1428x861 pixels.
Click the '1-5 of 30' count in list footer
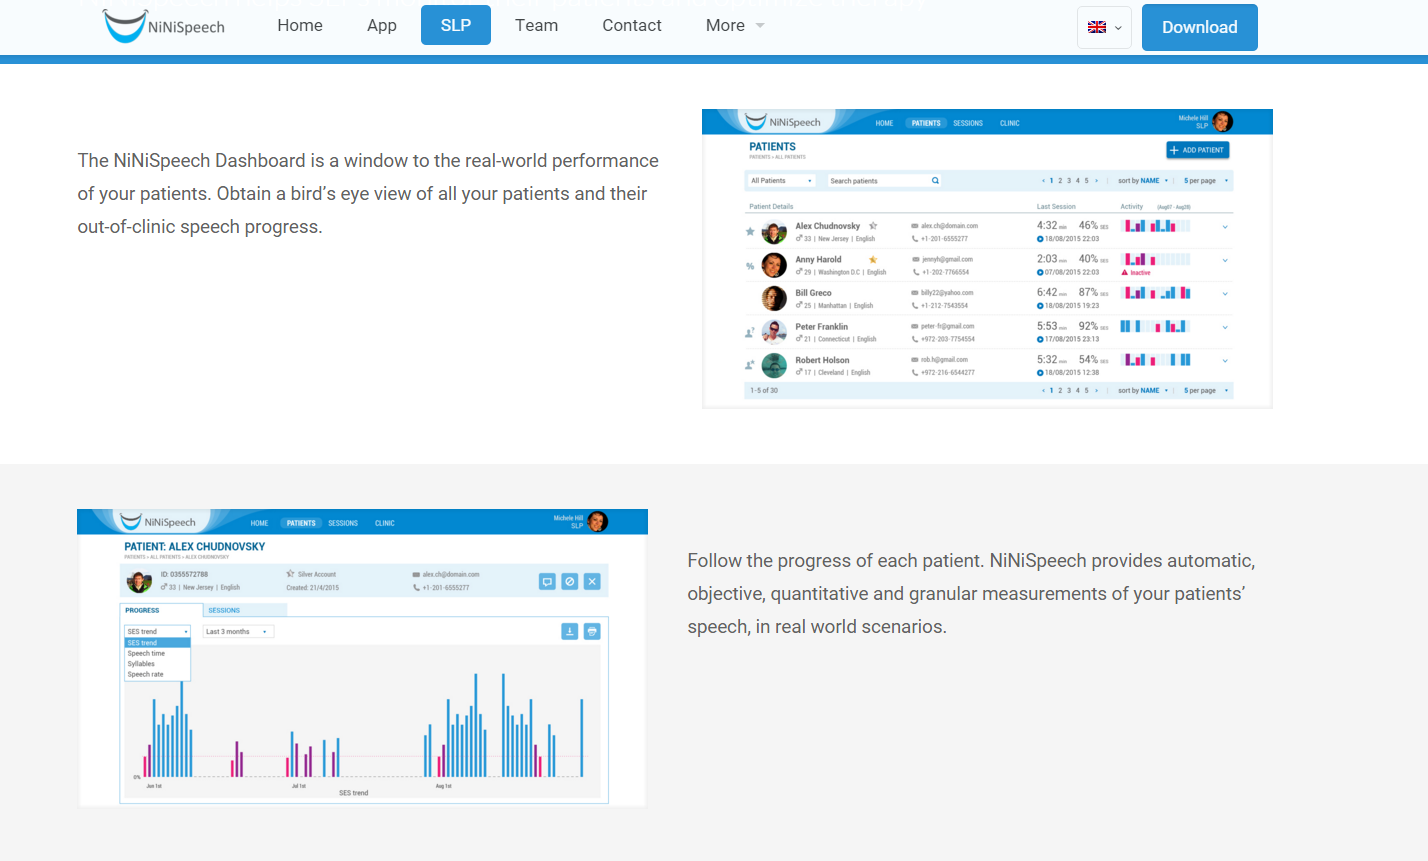[x=764, y=391]
